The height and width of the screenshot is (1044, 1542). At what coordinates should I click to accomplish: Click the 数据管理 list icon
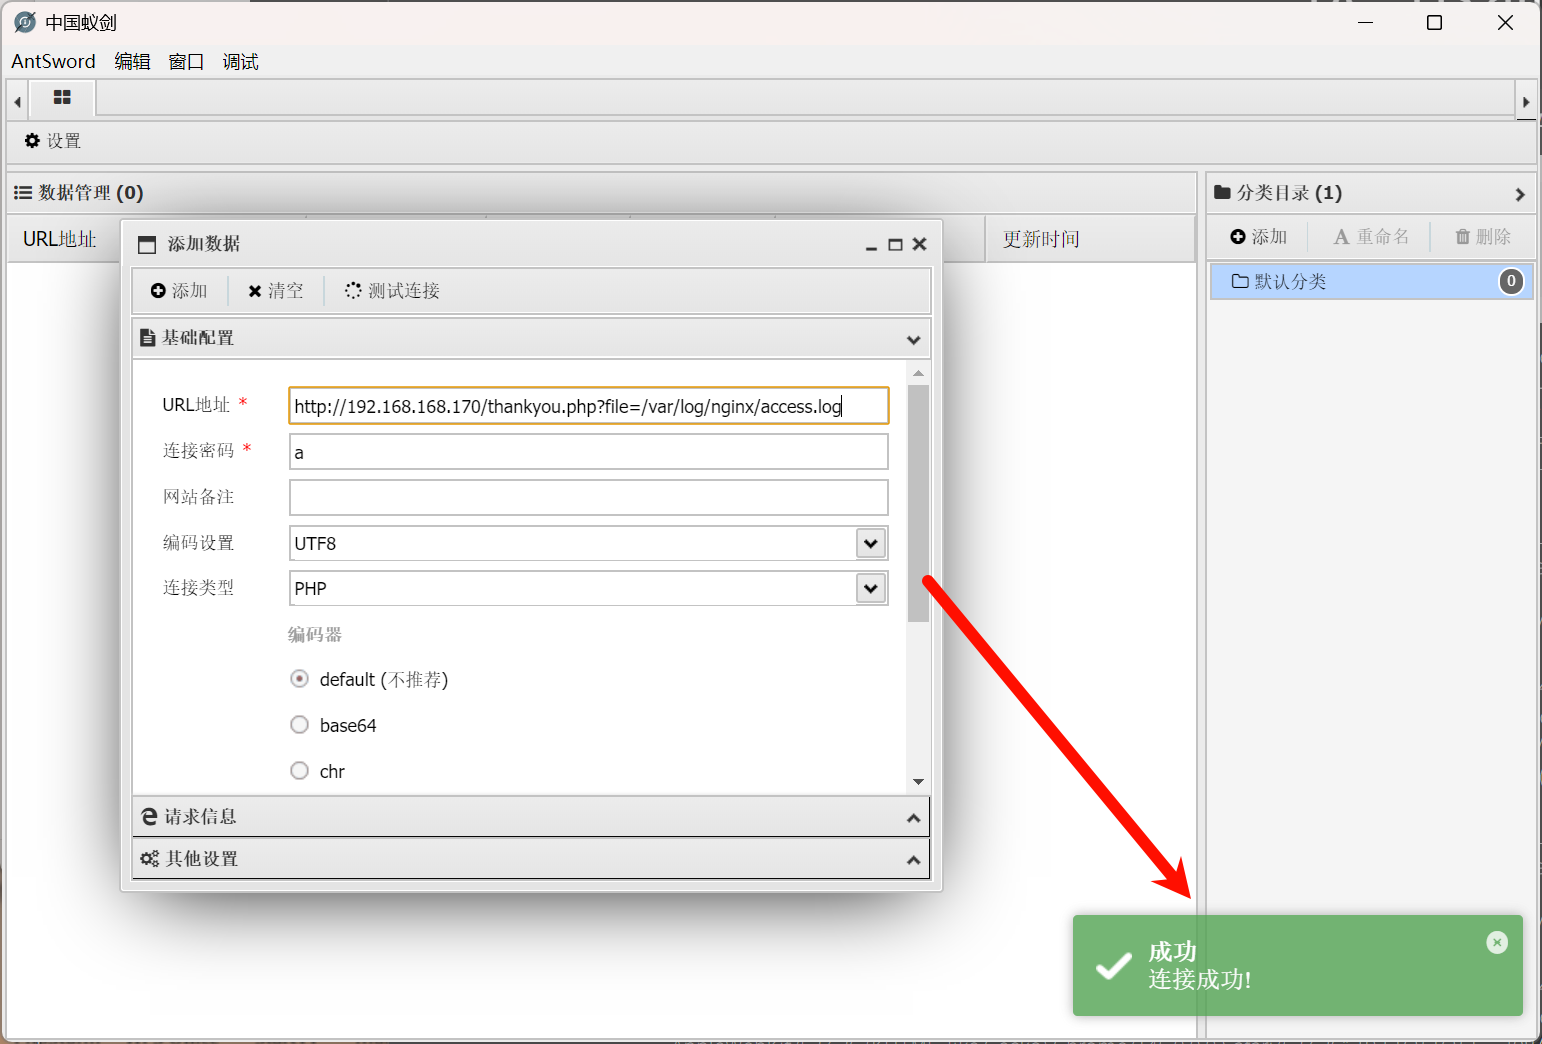(23, 192)
